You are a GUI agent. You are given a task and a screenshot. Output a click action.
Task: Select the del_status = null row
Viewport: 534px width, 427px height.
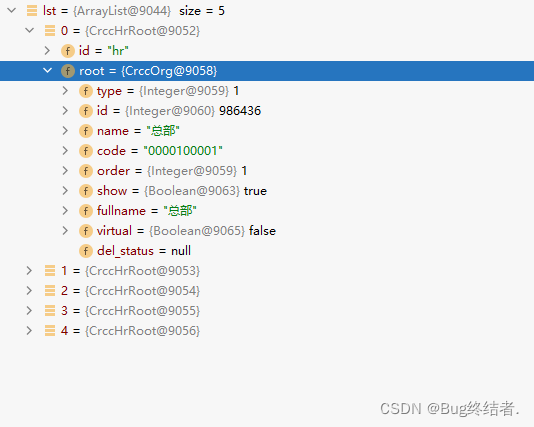(x=267, y=251)
